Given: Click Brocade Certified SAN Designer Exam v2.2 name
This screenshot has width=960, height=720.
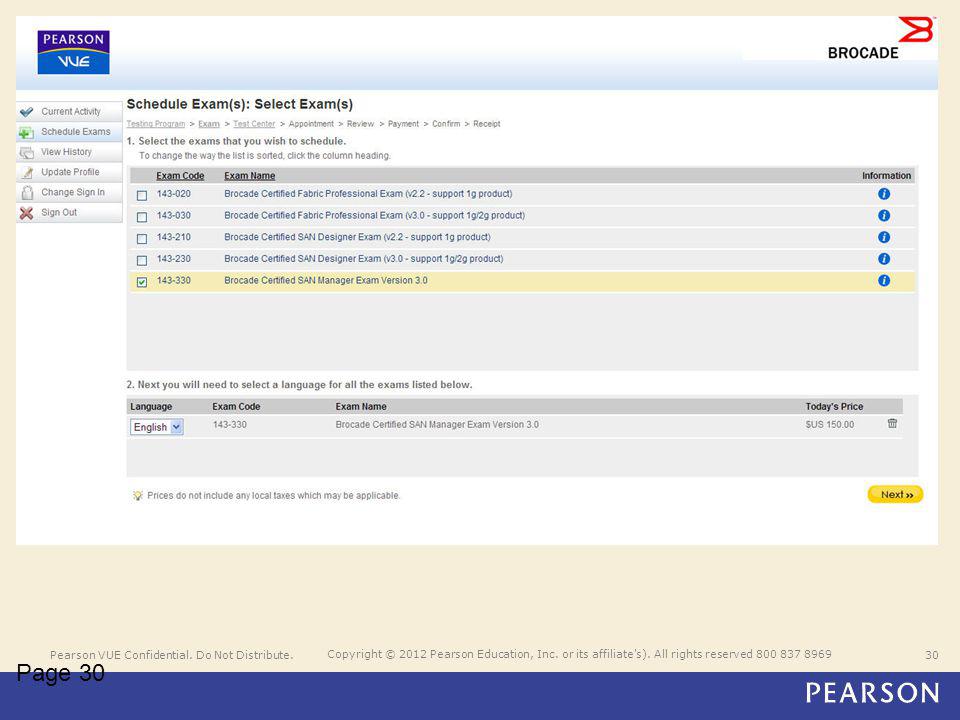Looking at the screenshot, I should click(x=357, y=237).
